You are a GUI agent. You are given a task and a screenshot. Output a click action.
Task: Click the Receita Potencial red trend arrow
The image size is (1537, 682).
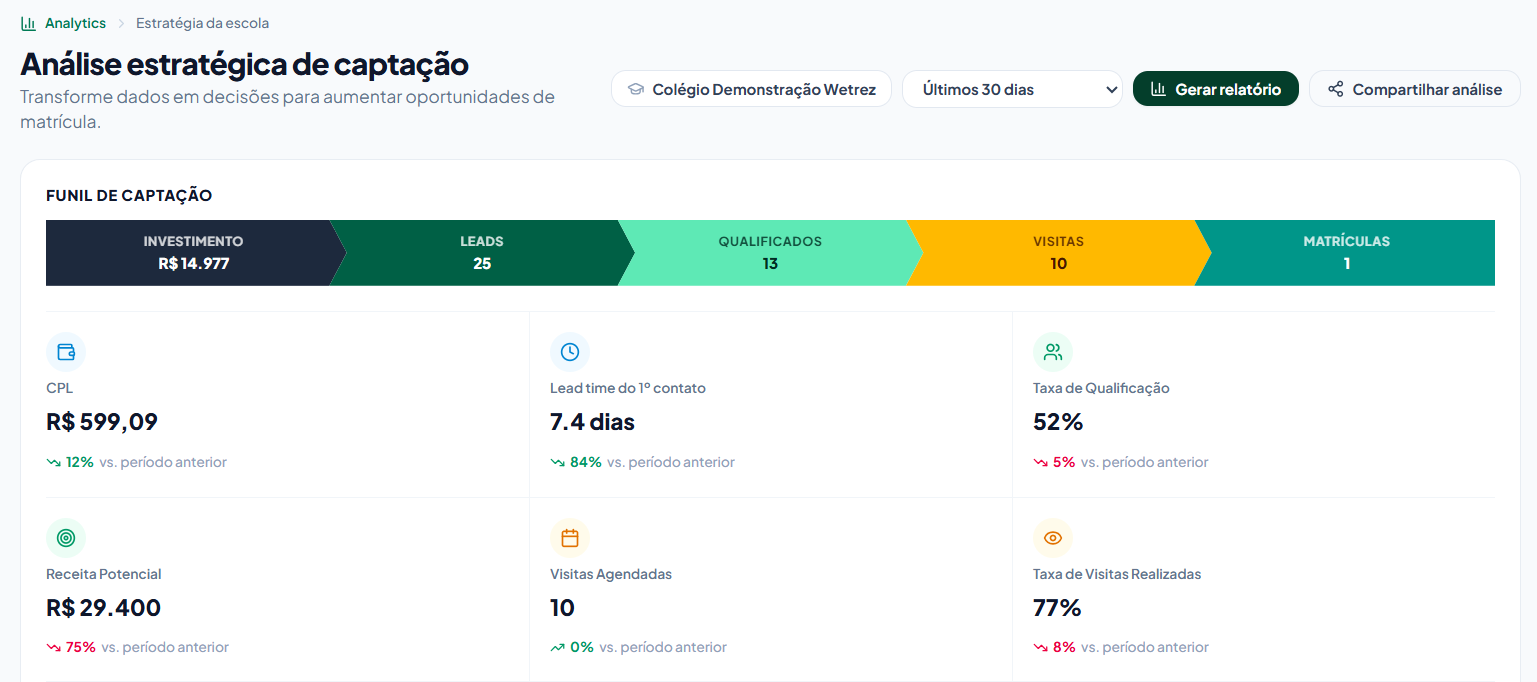[x=53, y=647]
